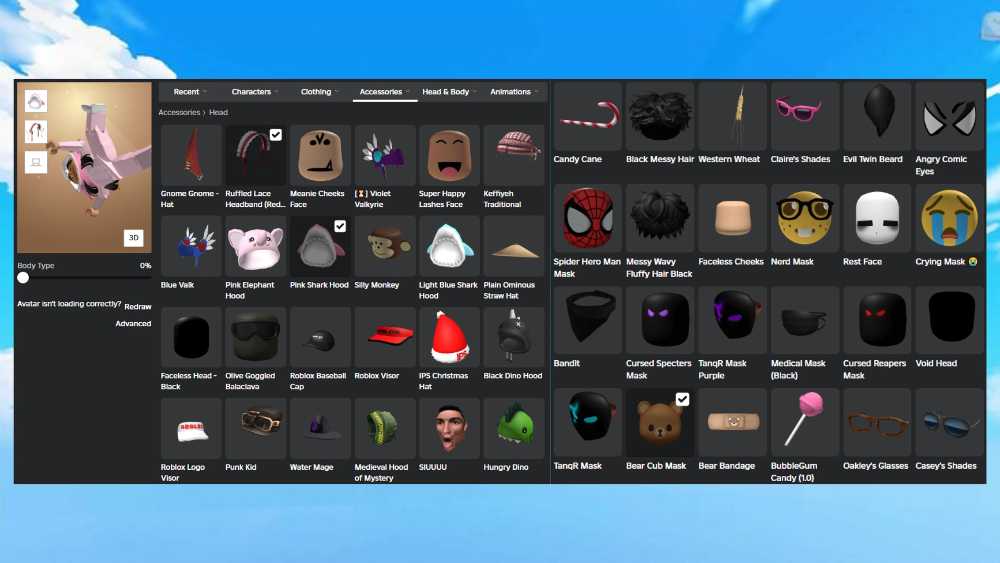
Task: Pick the Black Dino Hood
Action: [513, 337]
